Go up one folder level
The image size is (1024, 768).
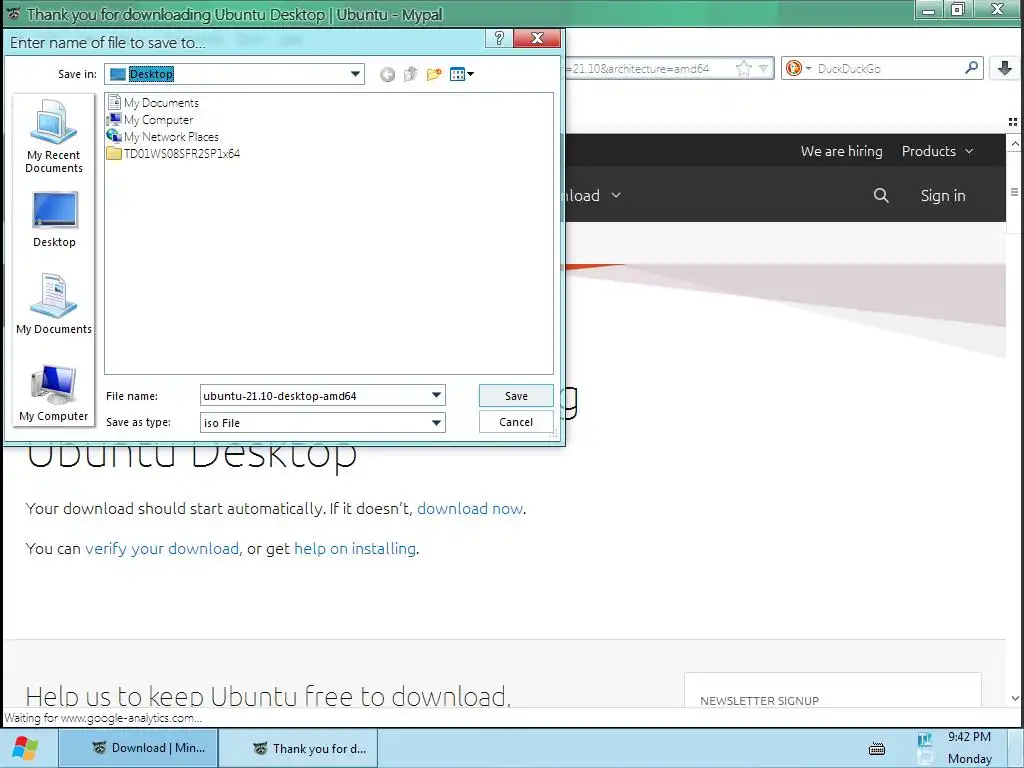[x=410, y=74]
